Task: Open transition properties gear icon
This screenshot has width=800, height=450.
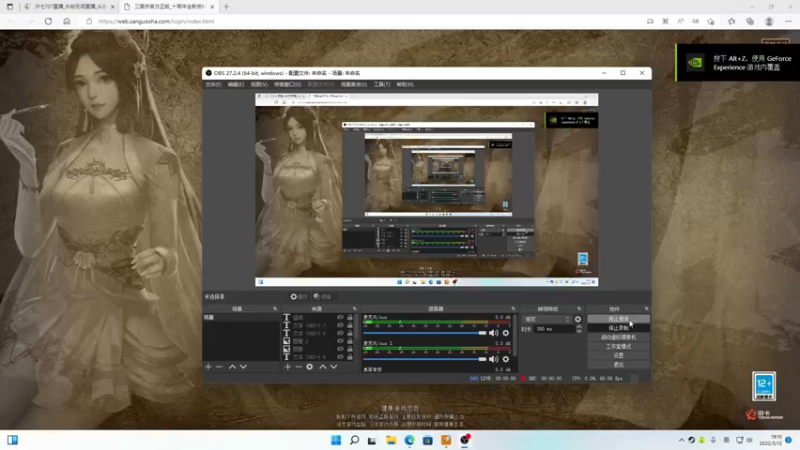Action: coord(578,319)
